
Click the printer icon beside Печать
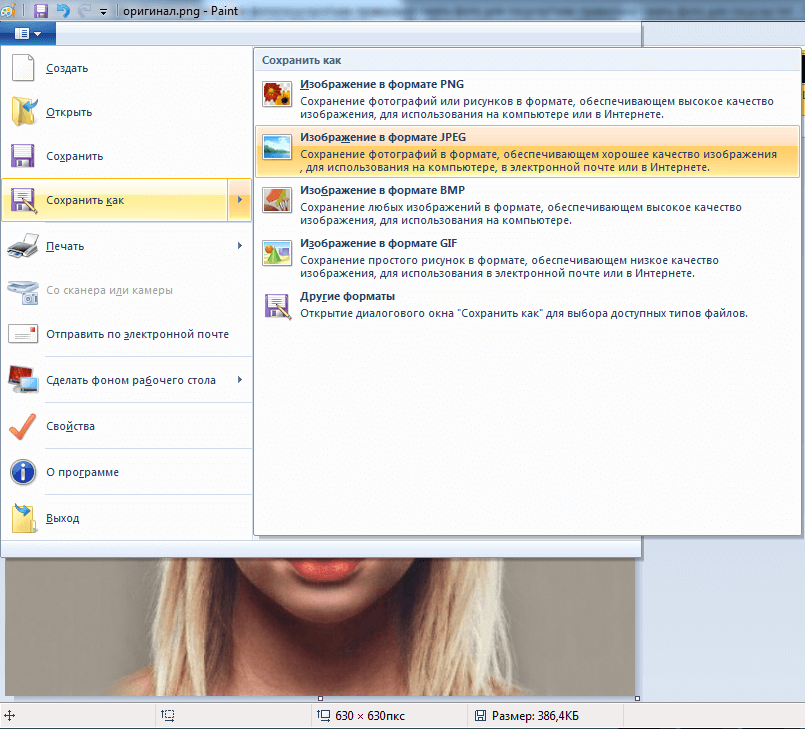pos(23,245)
